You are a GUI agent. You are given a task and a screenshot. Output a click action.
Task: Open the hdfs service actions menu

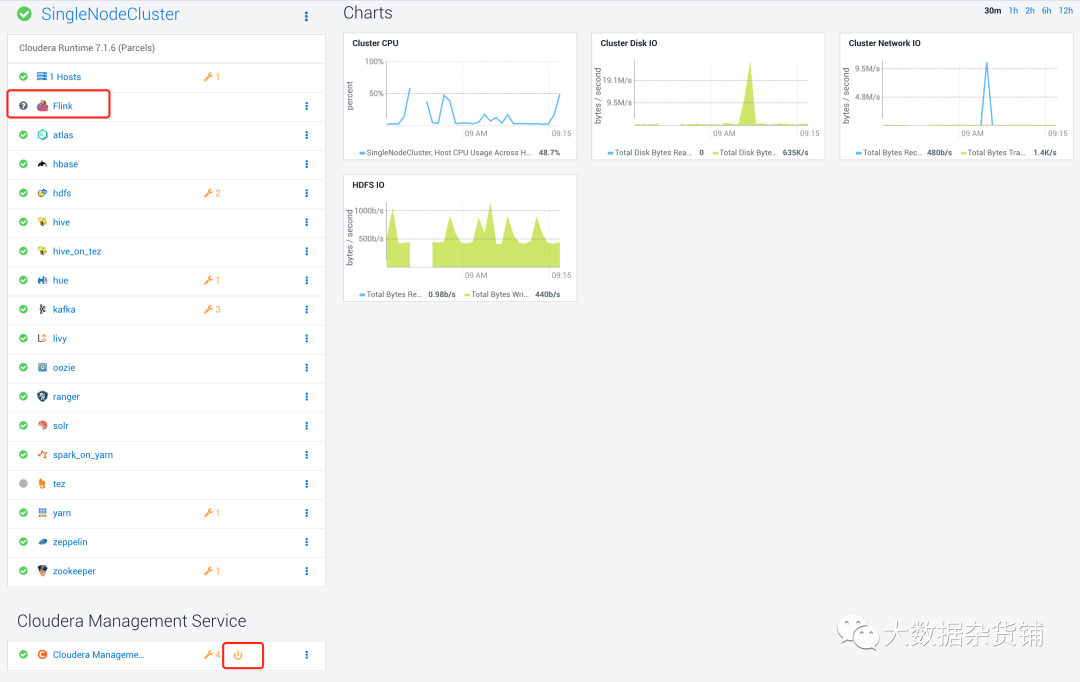[307, 193]
